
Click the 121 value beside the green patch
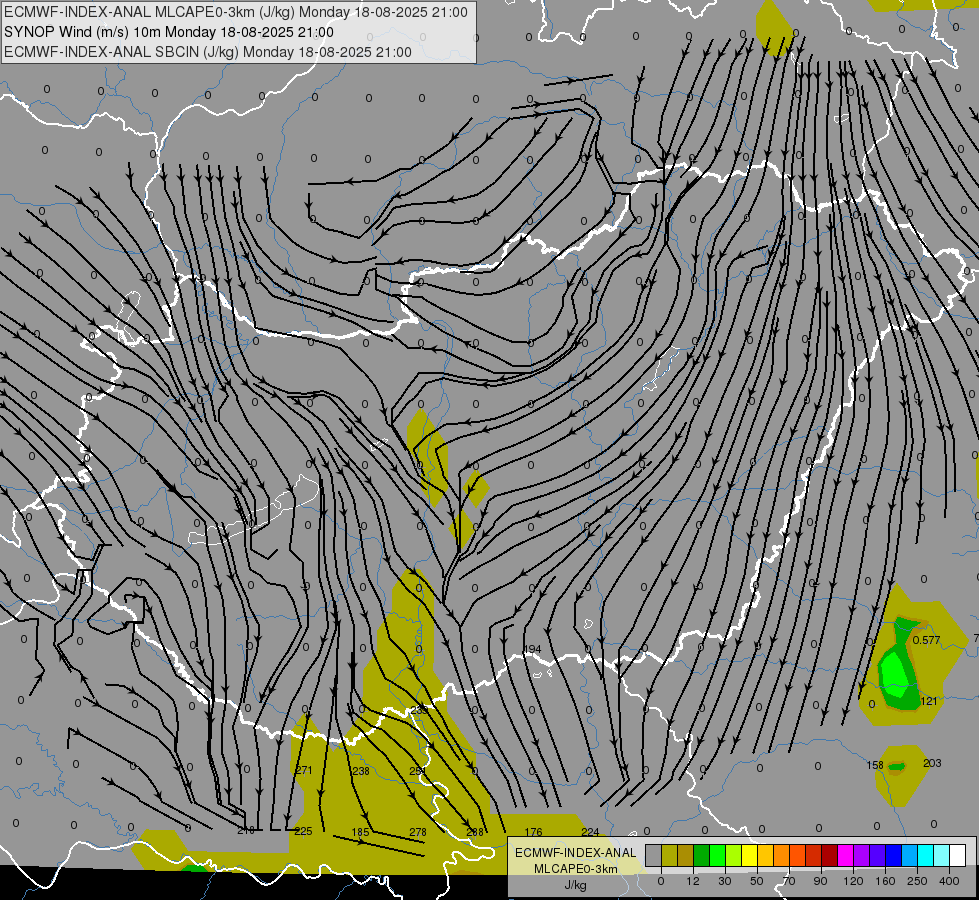coord(929,701)
